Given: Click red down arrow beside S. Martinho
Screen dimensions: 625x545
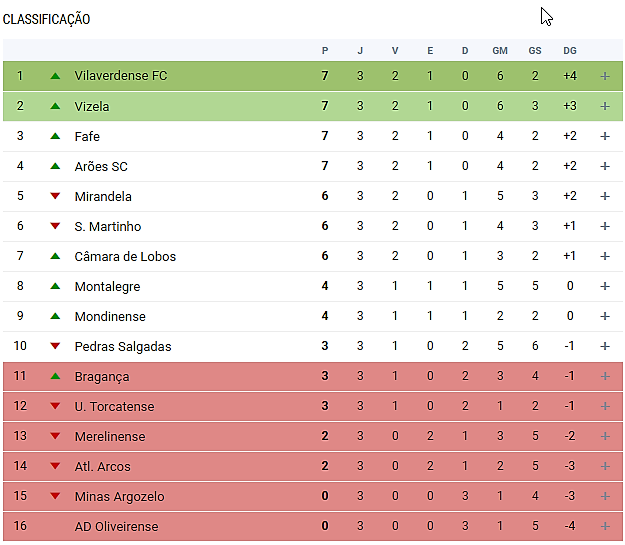Looking at the screenshot, I should coord(55,226).
